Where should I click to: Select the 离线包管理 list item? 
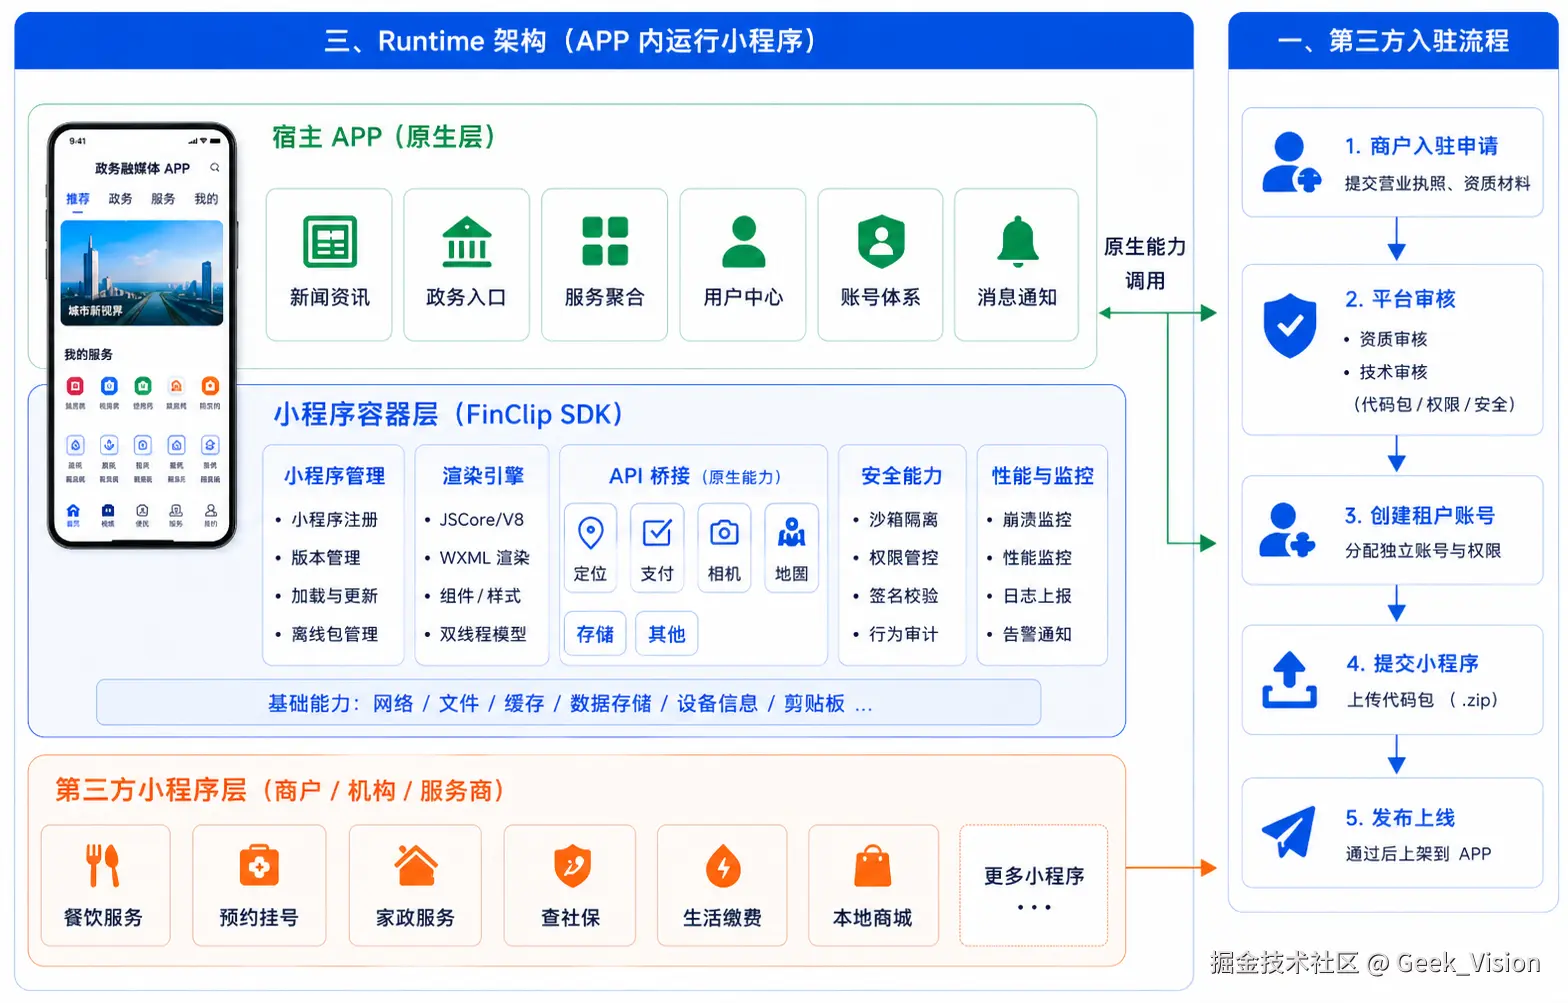coord(335,634)
